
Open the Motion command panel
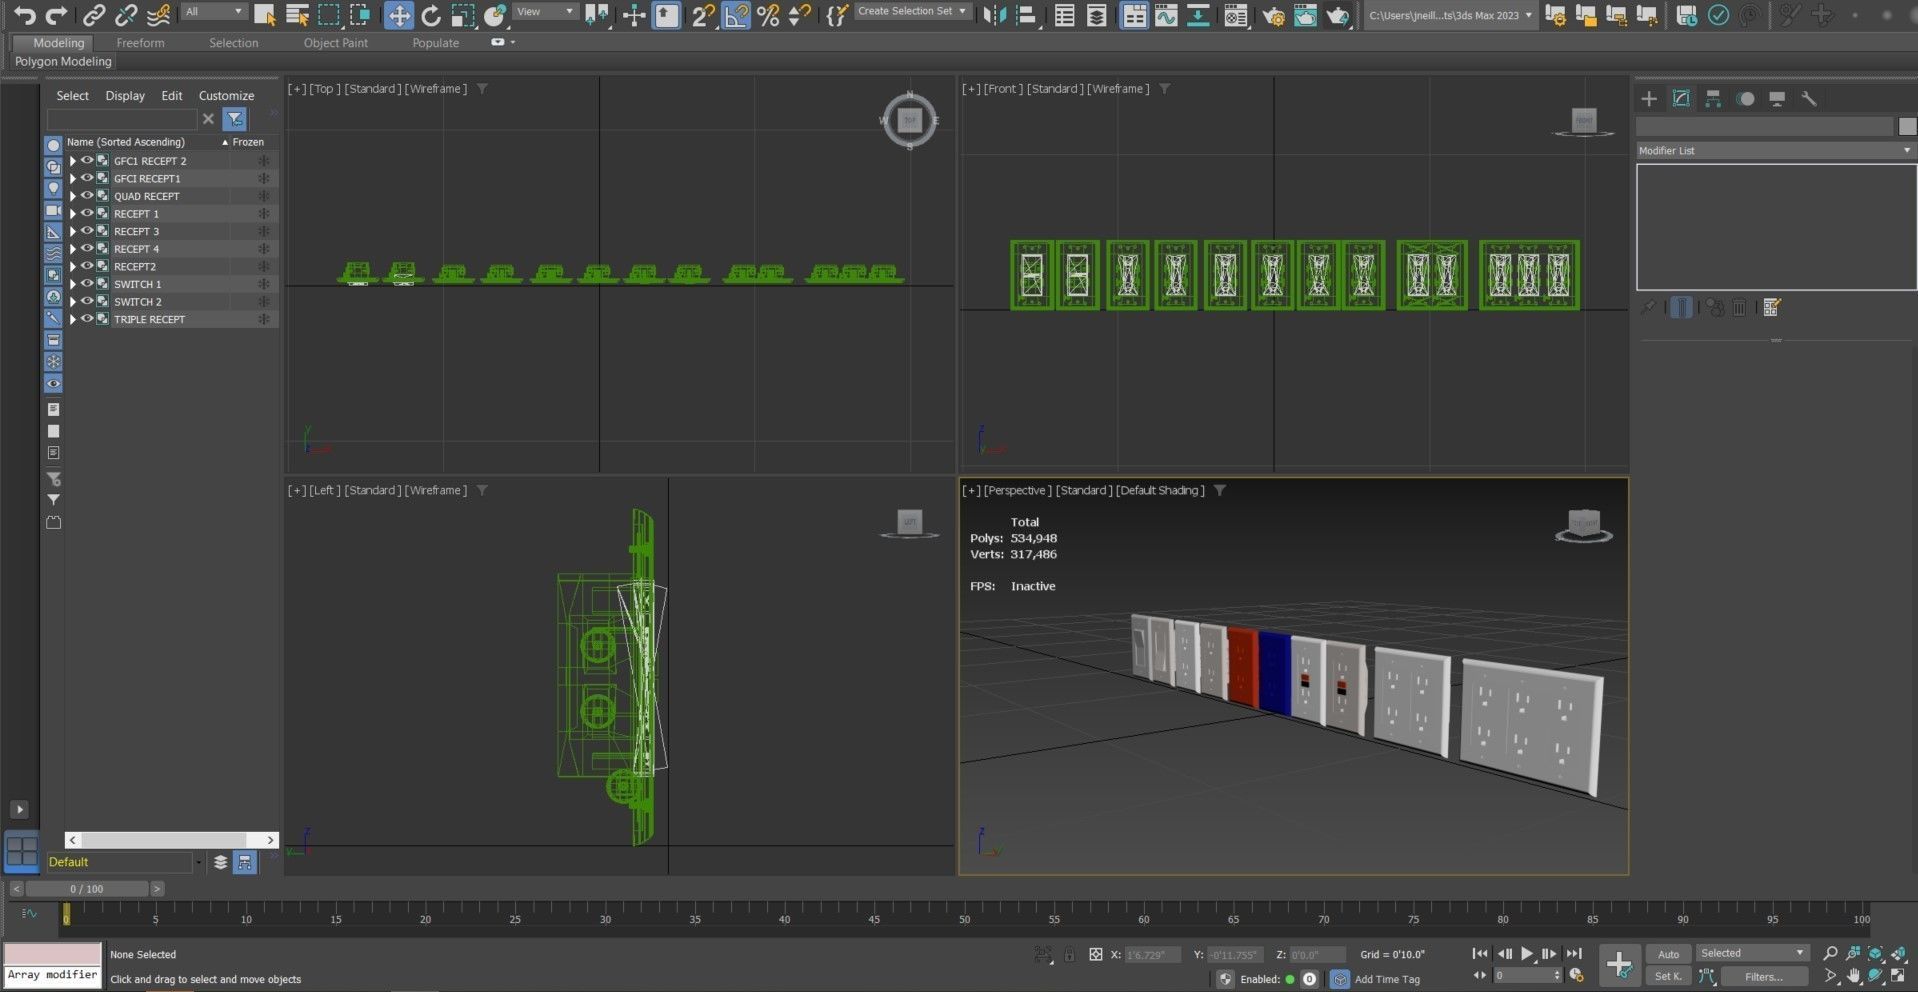[x=1745, y=98]
